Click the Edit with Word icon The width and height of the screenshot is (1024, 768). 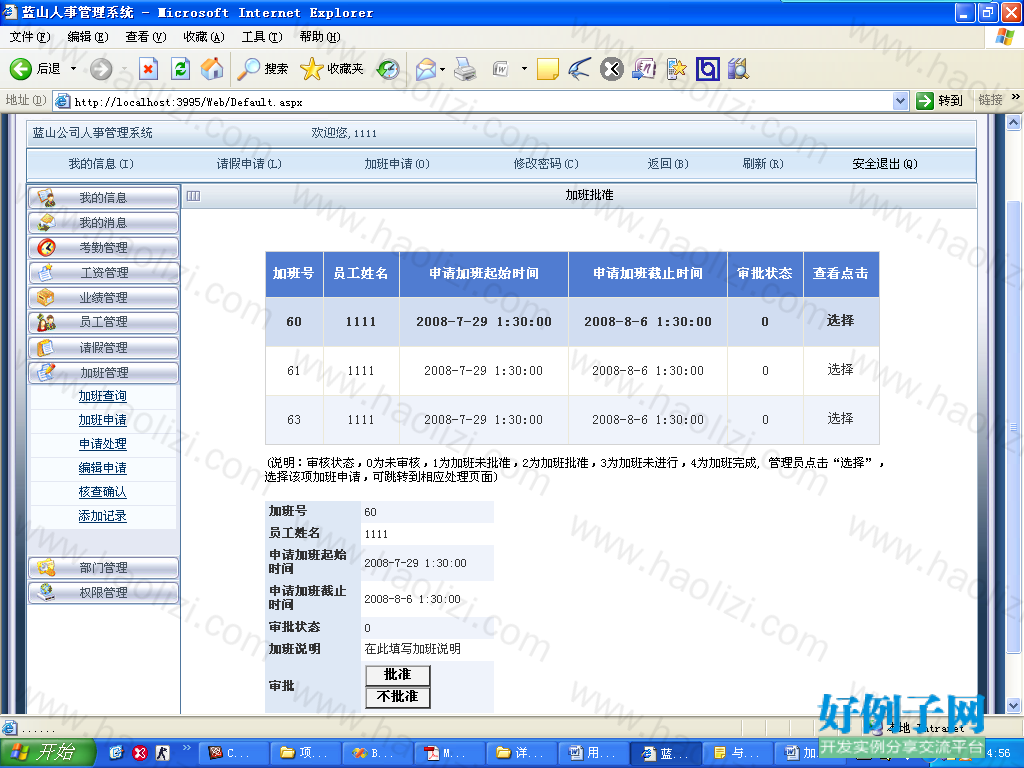click(x=501, y=69)
